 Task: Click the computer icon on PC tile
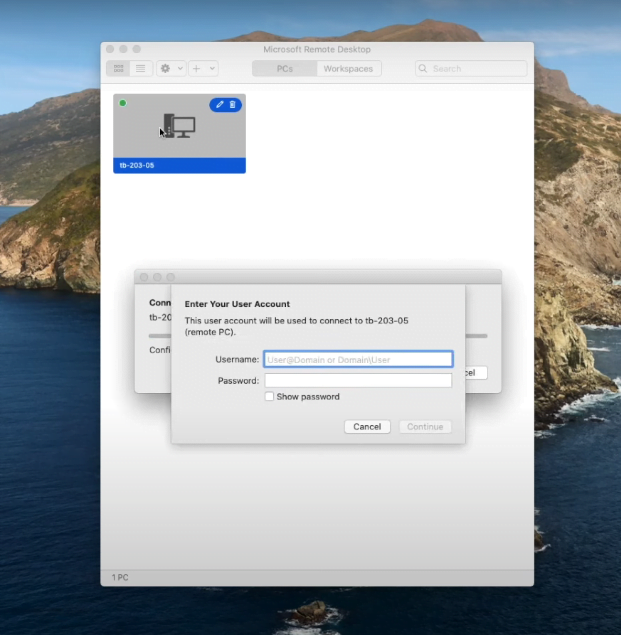pyautogui.click(x=180, y=127)
